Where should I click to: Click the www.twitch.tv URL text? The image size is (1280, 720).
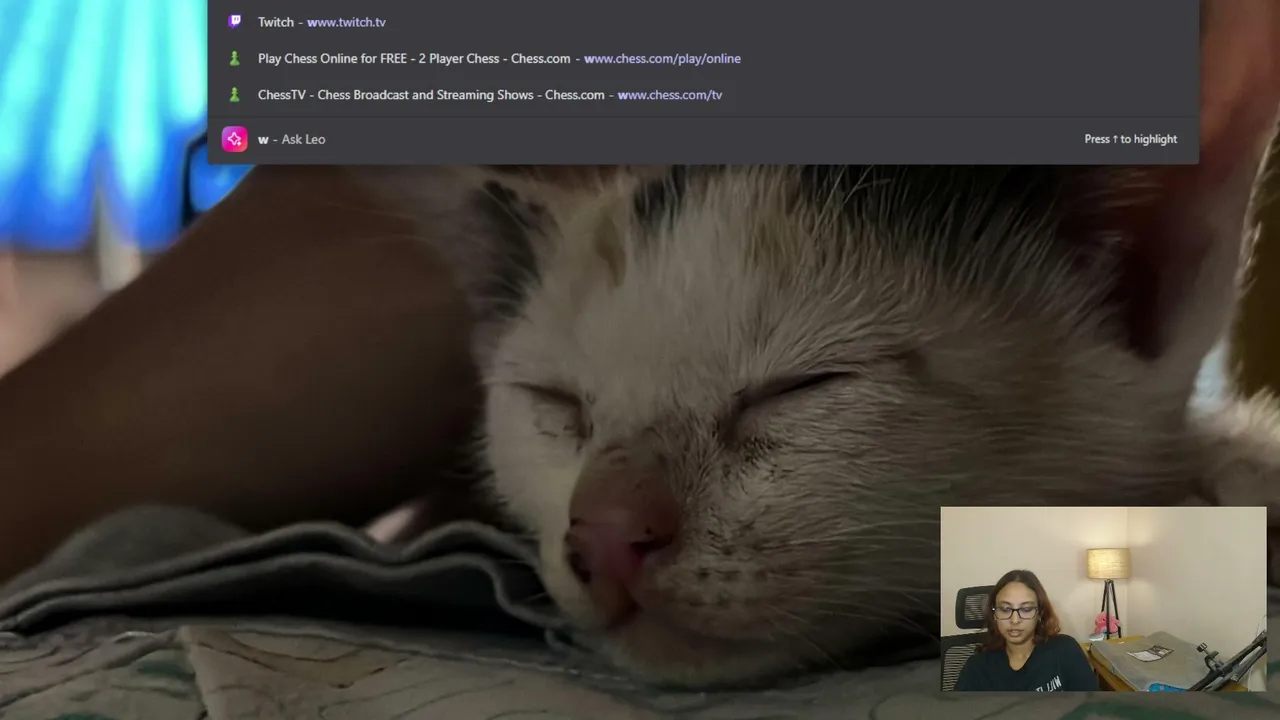tap(346, 22)
